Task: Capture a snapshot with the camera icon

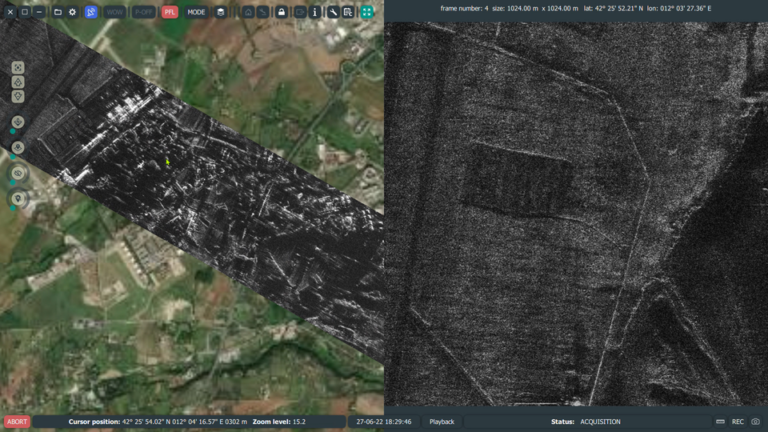Action: click(x=756, y=422)
